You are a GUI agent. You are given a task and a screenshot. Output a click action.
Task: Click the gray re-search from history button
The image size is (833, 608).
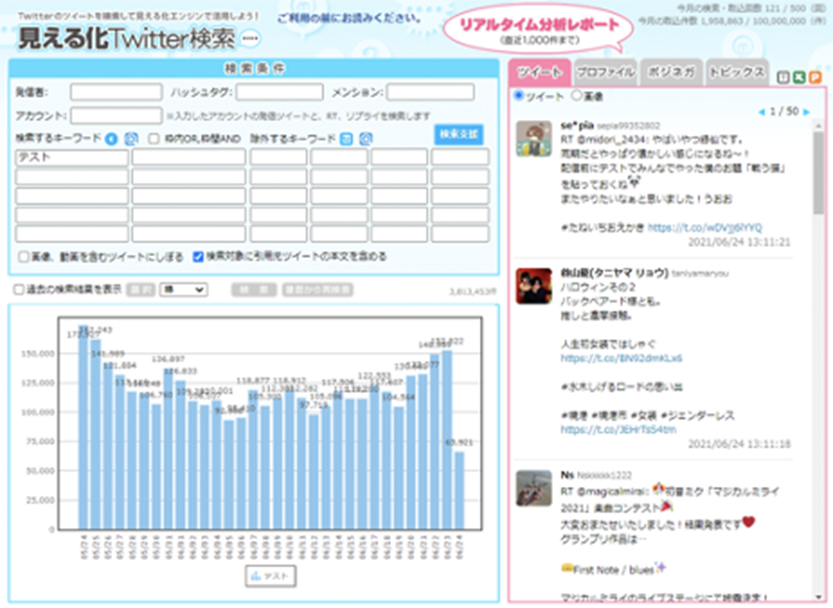[x=318, y=290]
